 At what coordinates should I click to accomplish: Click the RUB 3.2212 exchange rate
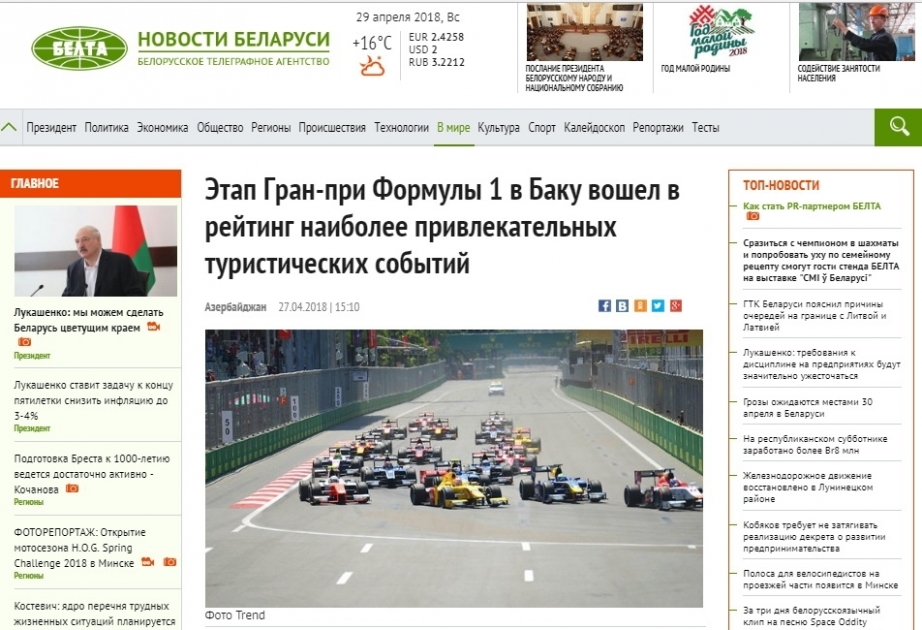pos(436,62)
